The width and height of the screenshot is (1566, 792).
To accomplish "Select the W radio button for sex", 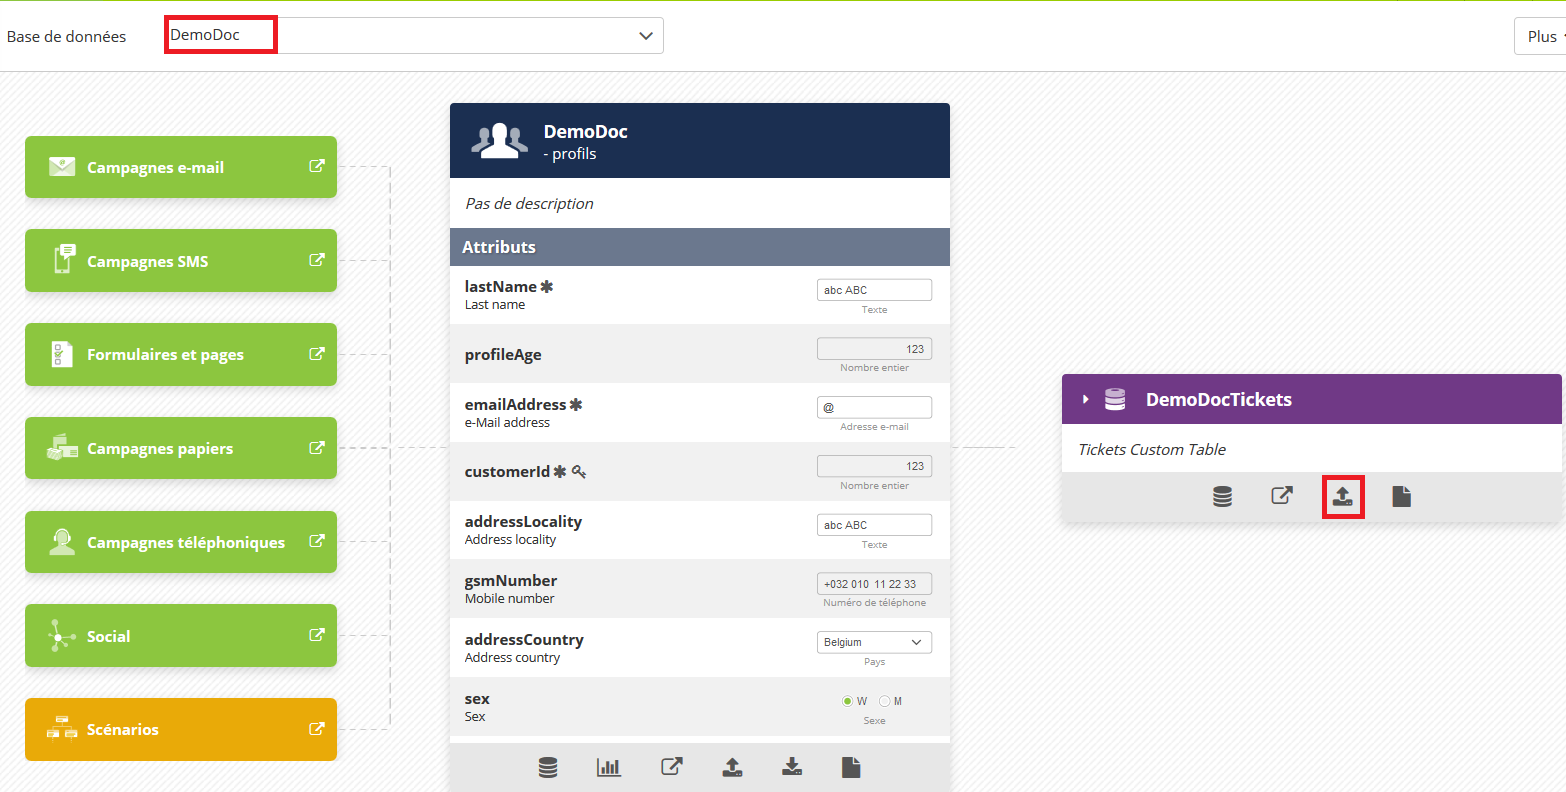I will click(848, 701).
